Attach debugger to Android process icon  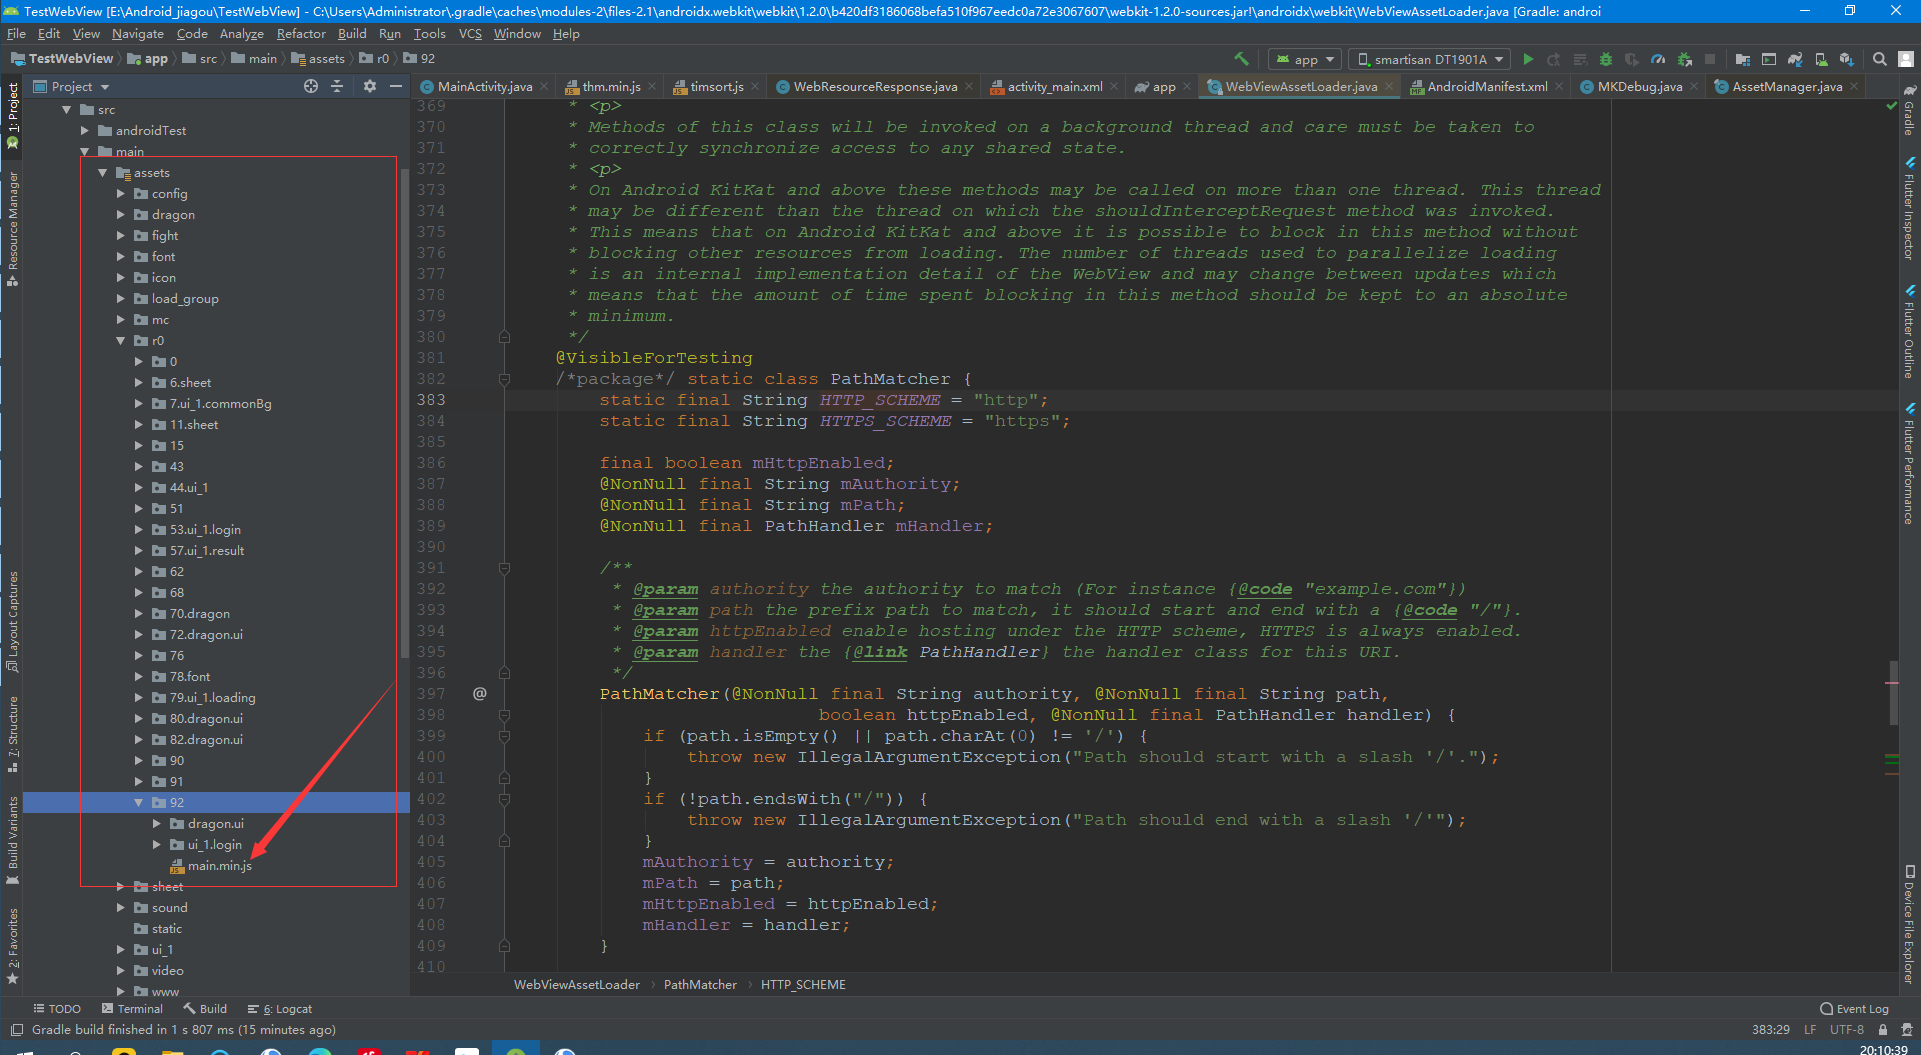pos(1684,59)
